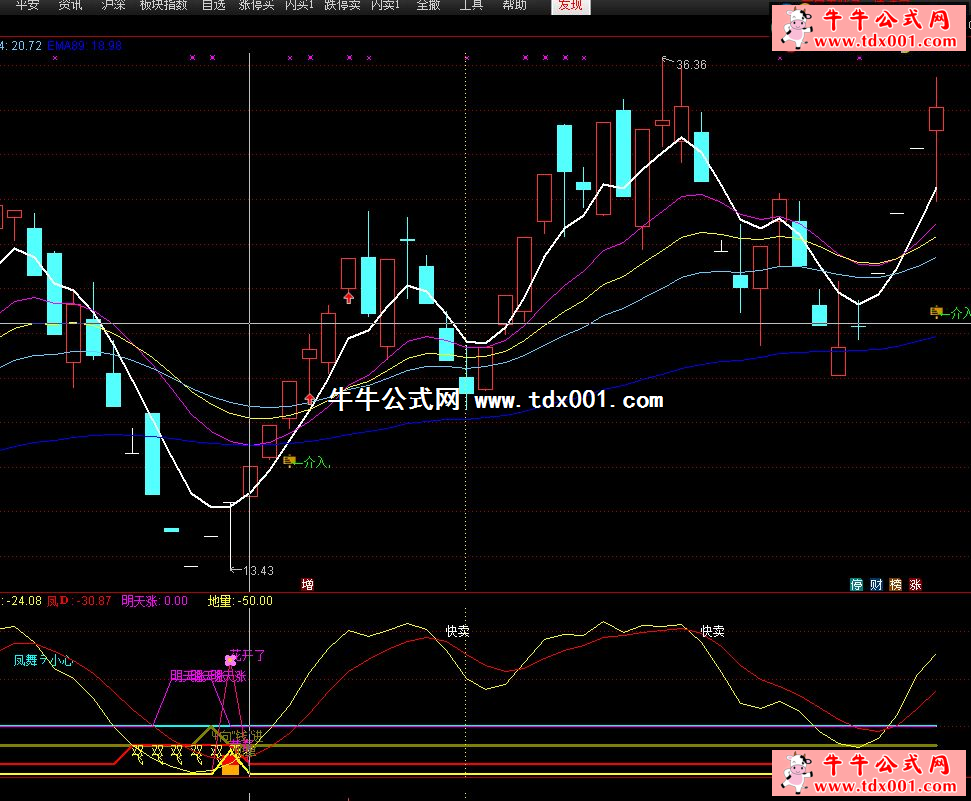
Task: Click the pink flower 花开了 signal icon
Action: (231, 660)
